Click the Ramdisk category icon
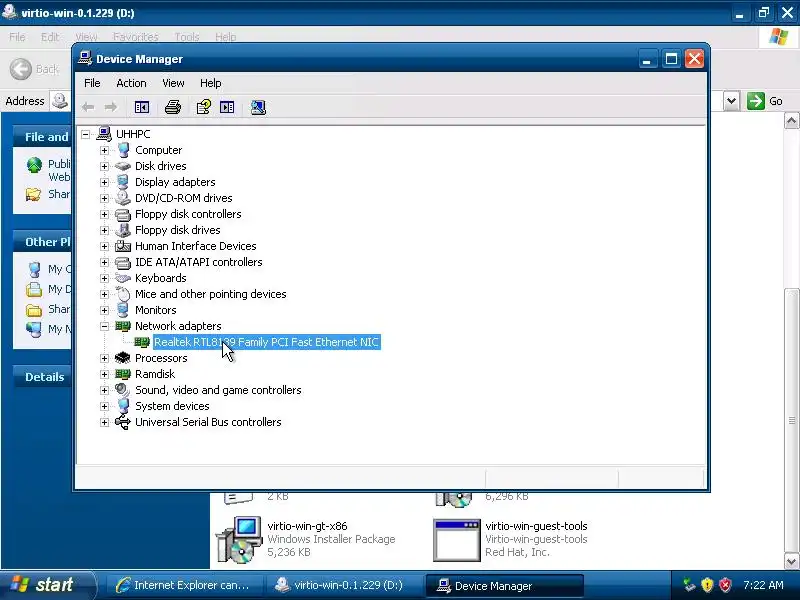The image size is (800, 600). click(123, 374)
